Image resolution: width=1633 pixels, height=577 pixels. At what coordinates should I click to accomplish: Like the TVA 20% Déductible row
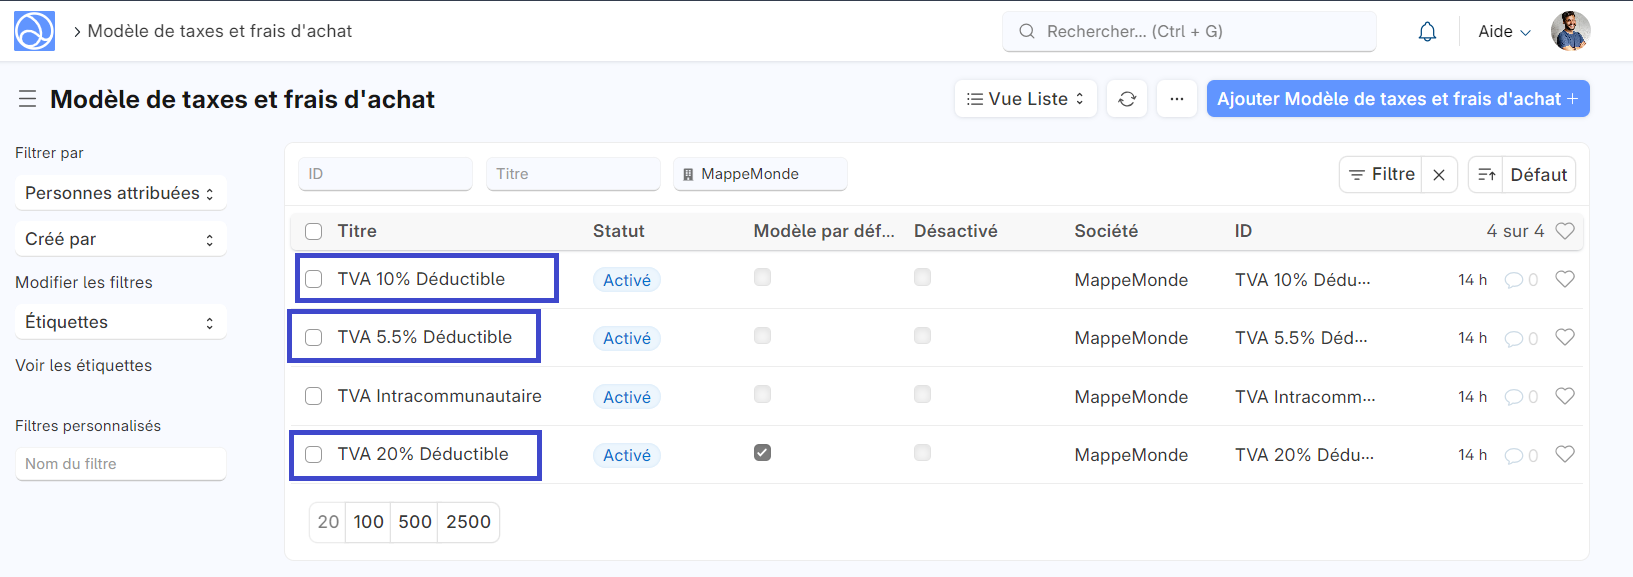1565,454
